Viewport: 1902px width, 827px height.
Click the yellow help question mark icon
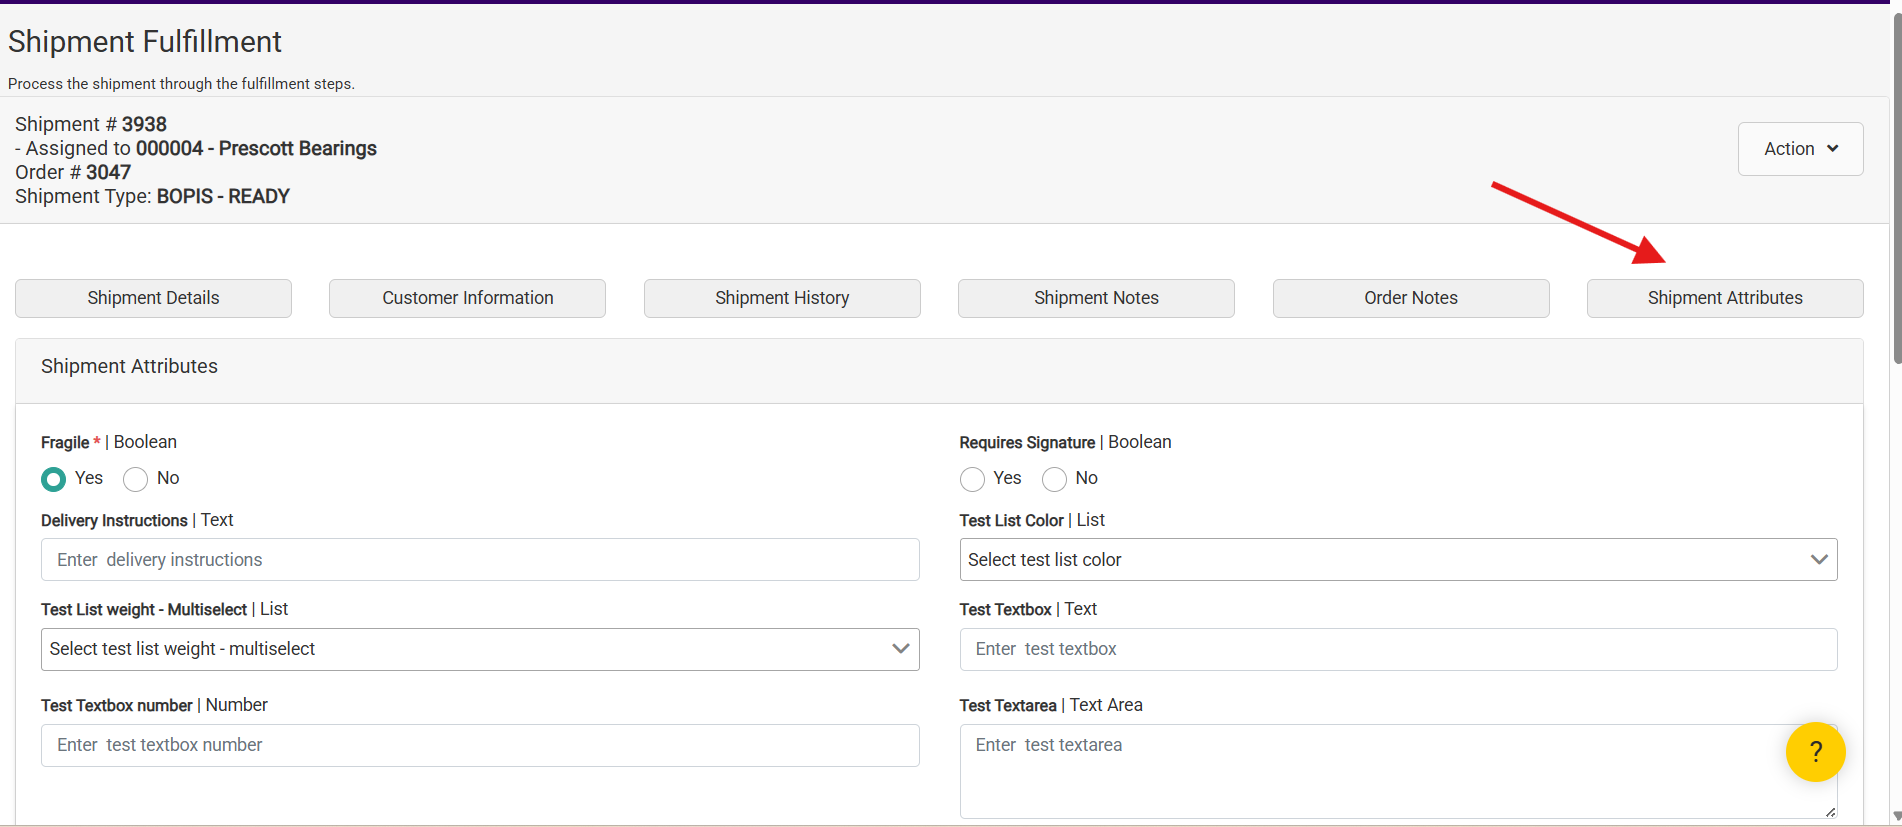point(1815,752)
